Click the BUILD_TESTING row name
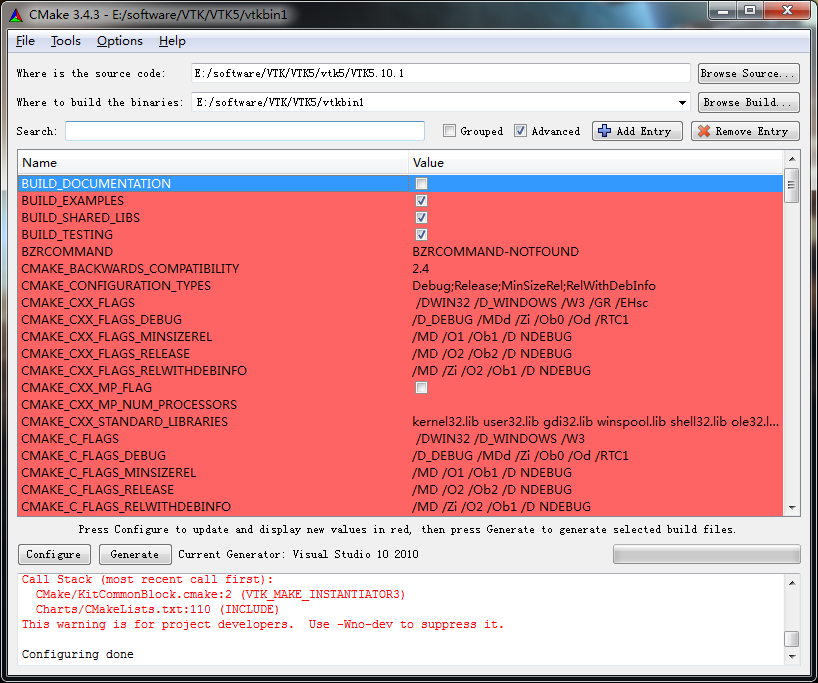Screen dimensions: 818x683 click(67, 235)
